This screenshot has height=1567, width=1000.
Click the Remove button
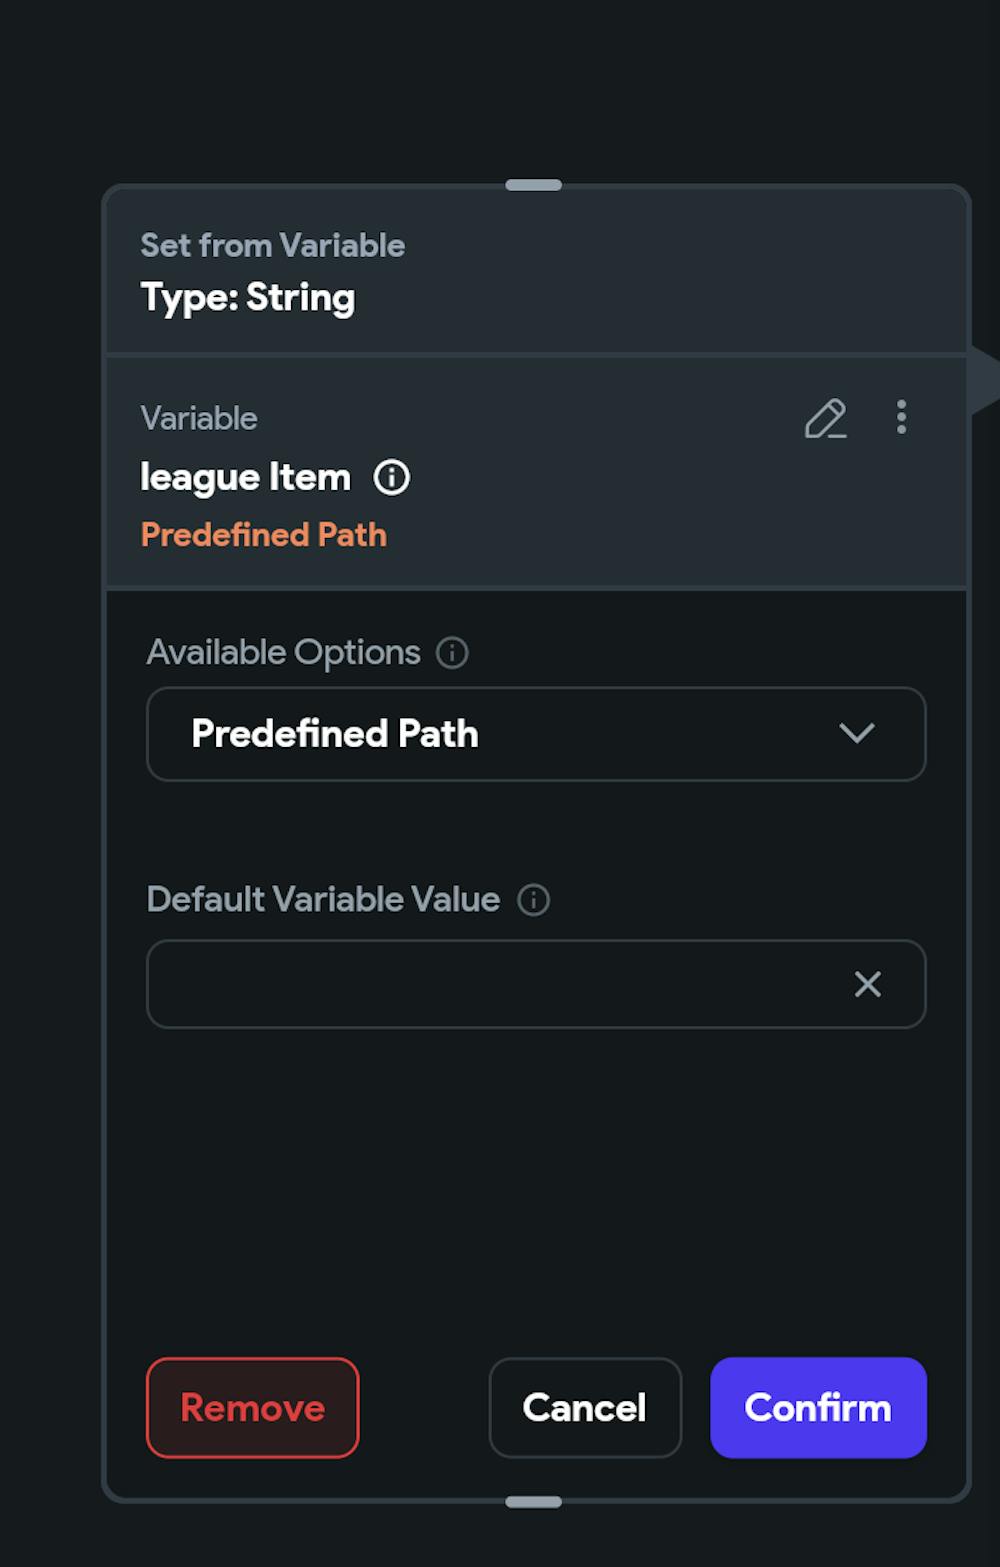(252, 1408)
